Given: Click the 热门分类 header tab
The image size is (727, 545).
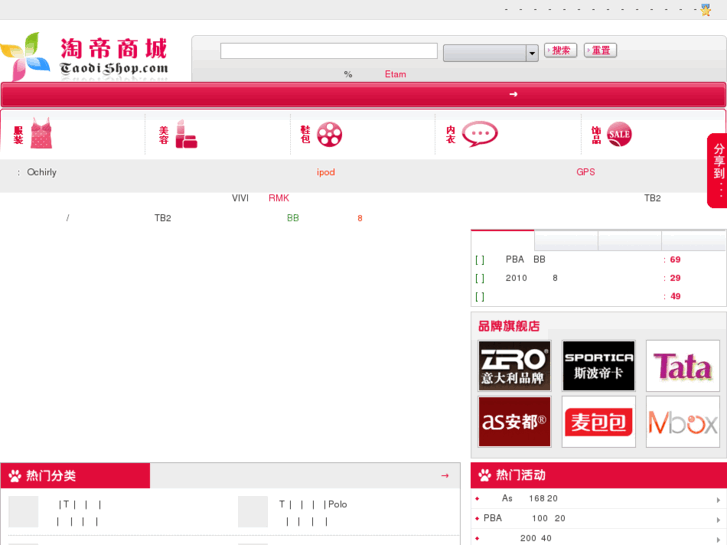Looking at the screenshot, I should 75,475.
